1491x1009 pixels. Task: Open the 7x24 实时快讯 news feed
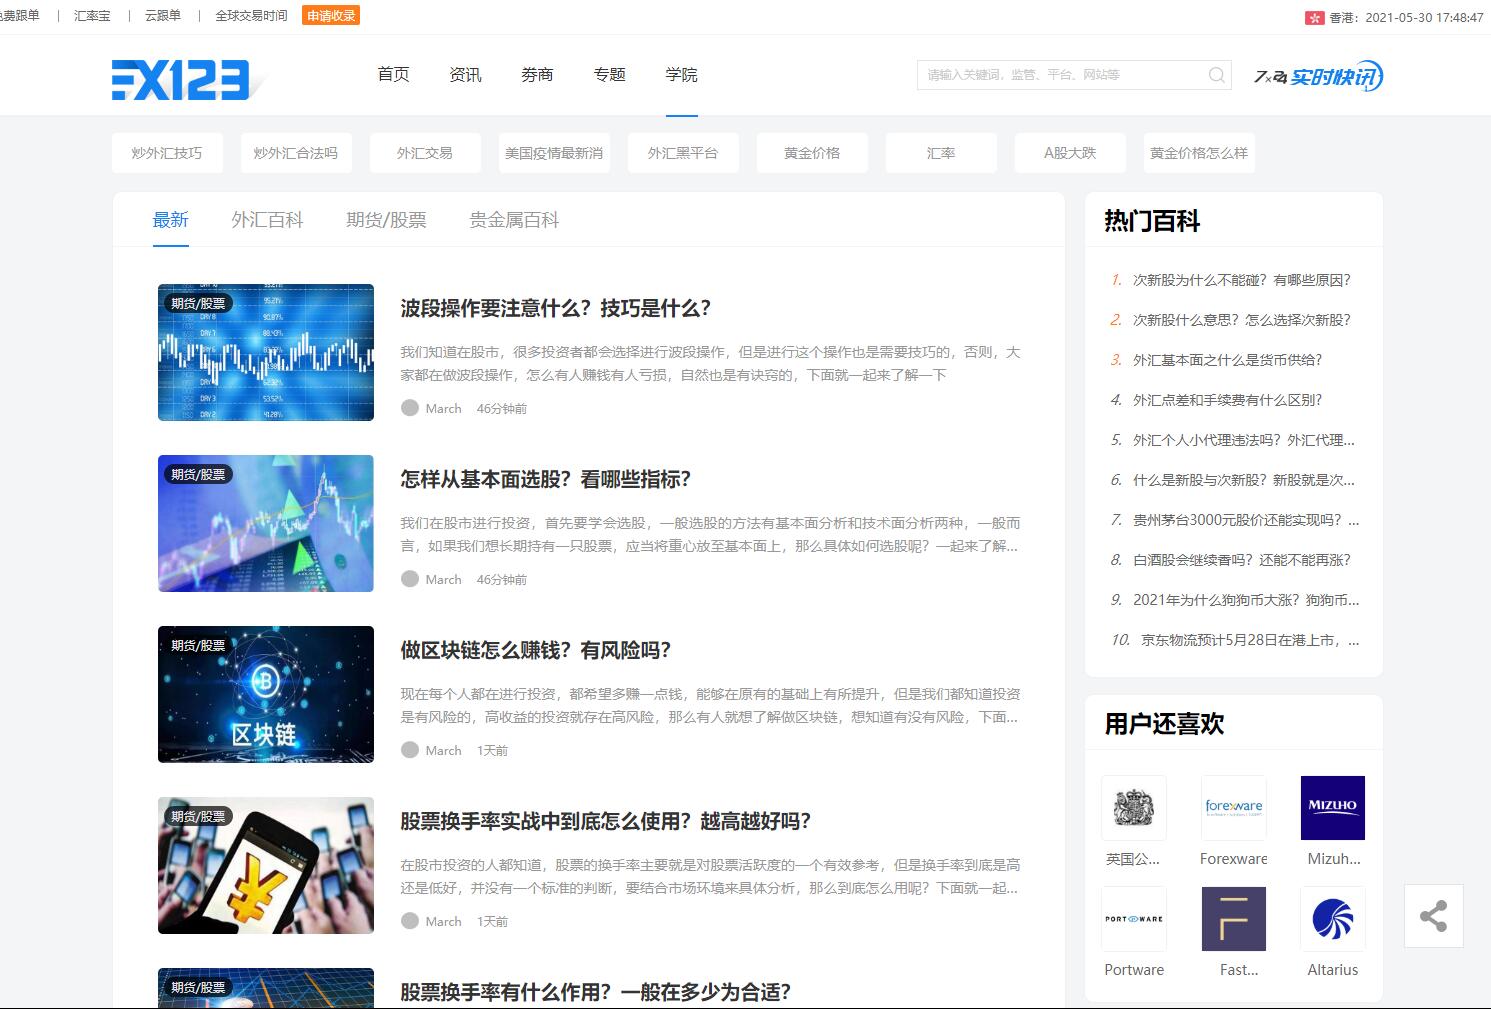click(1318, 75)
